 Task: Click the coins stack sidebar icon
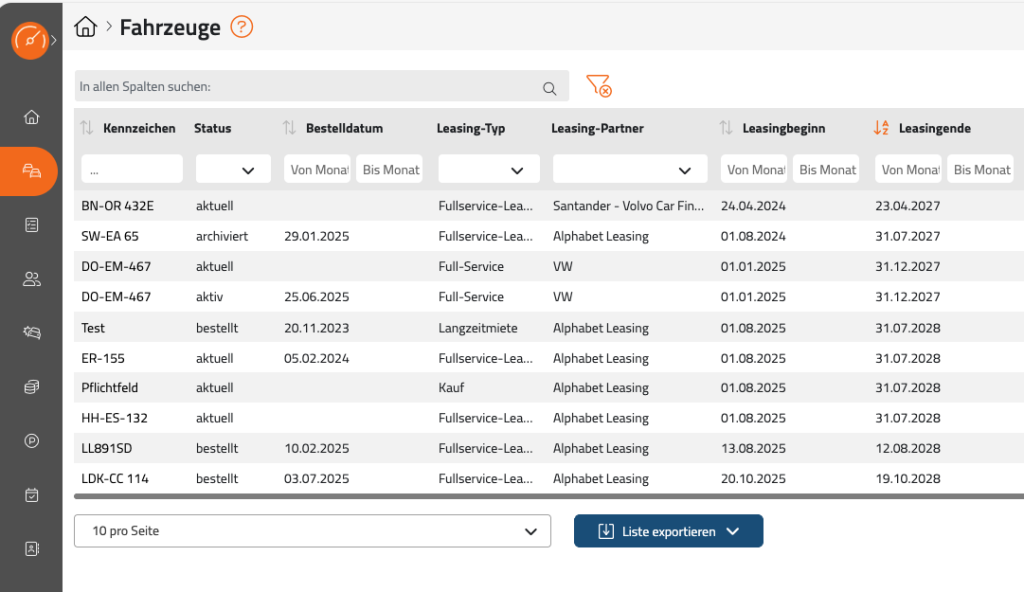click(x=31, y=387)
